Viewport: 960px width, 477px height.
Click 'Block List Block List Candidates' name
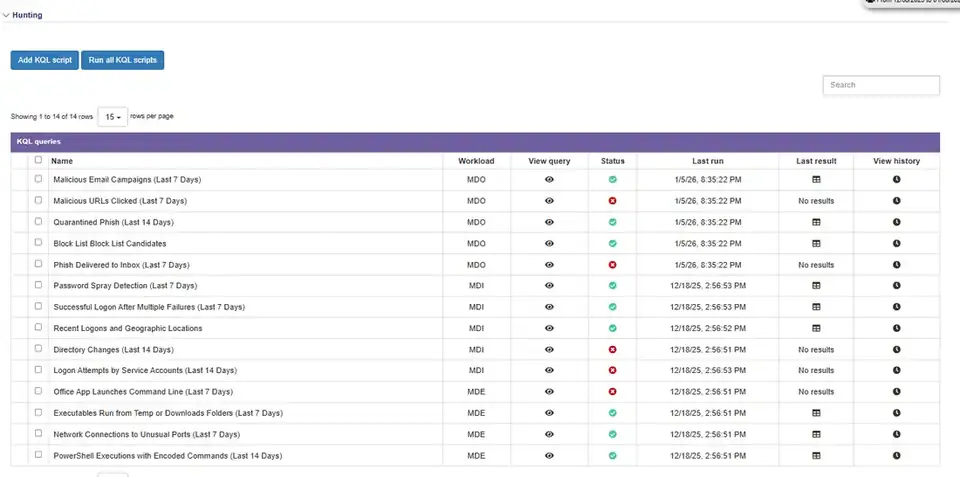[110, 244]
